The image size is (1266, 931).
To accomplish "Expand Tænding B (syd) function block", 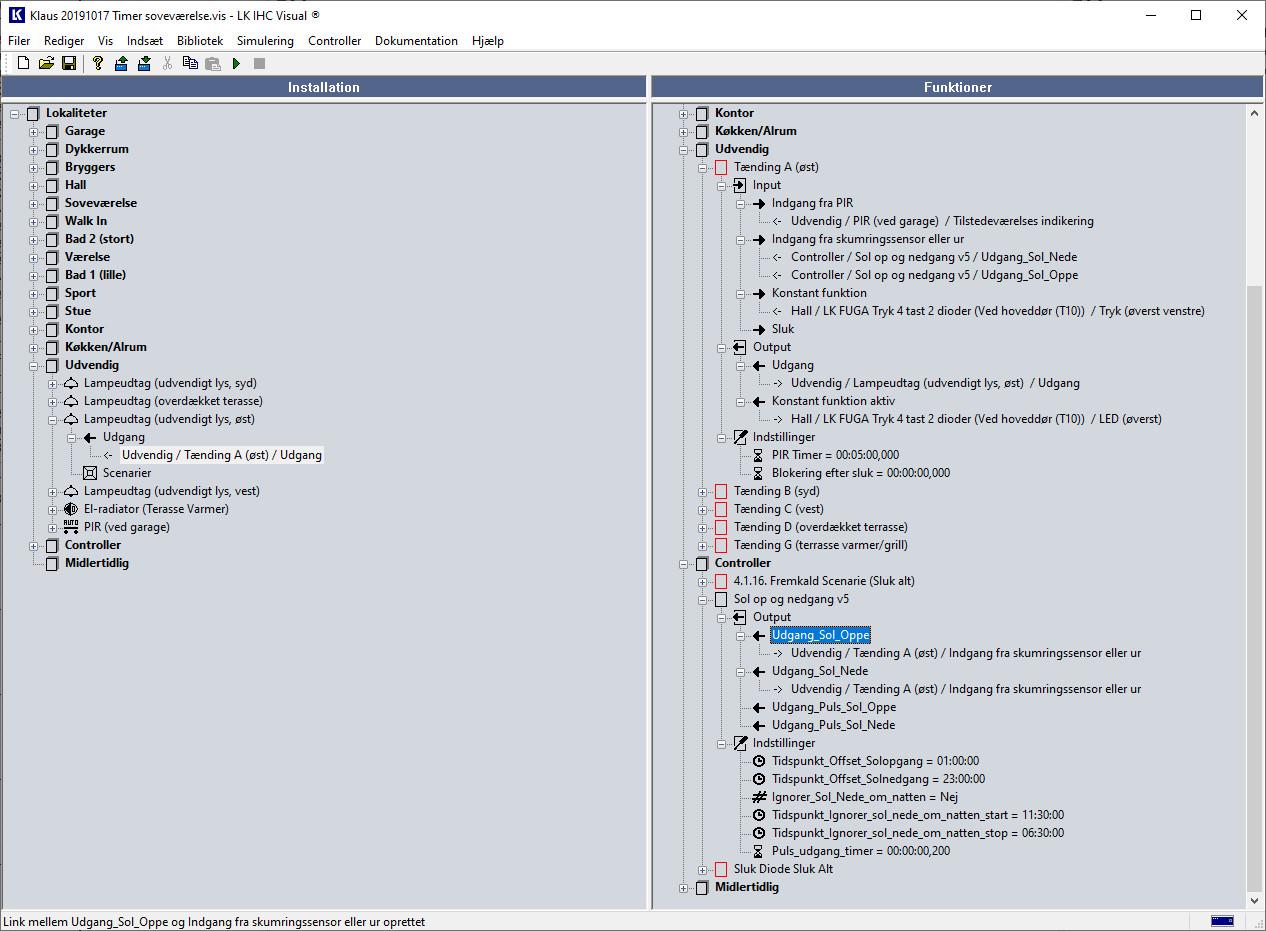I will (x=703, y=491).
